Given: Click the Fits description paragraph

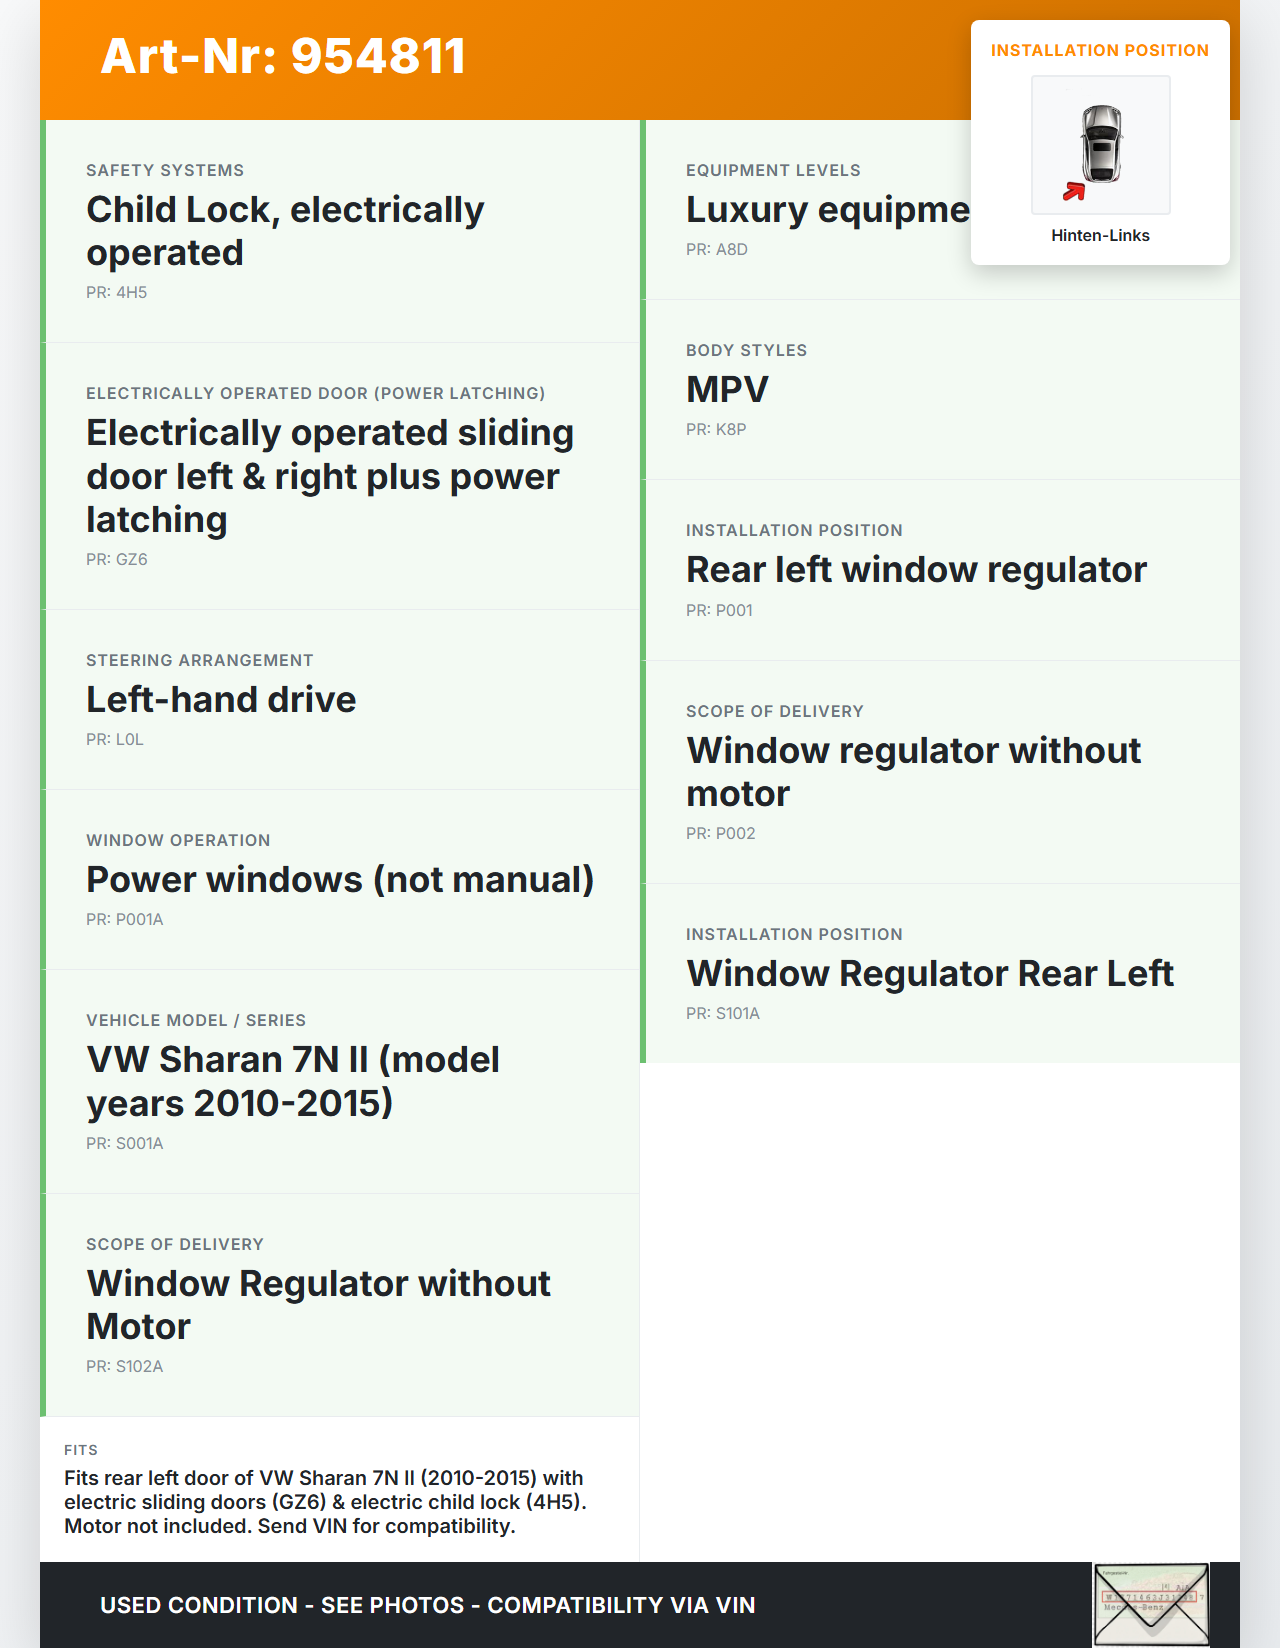Looking at the screenshot, I should tap(325, 1502).
